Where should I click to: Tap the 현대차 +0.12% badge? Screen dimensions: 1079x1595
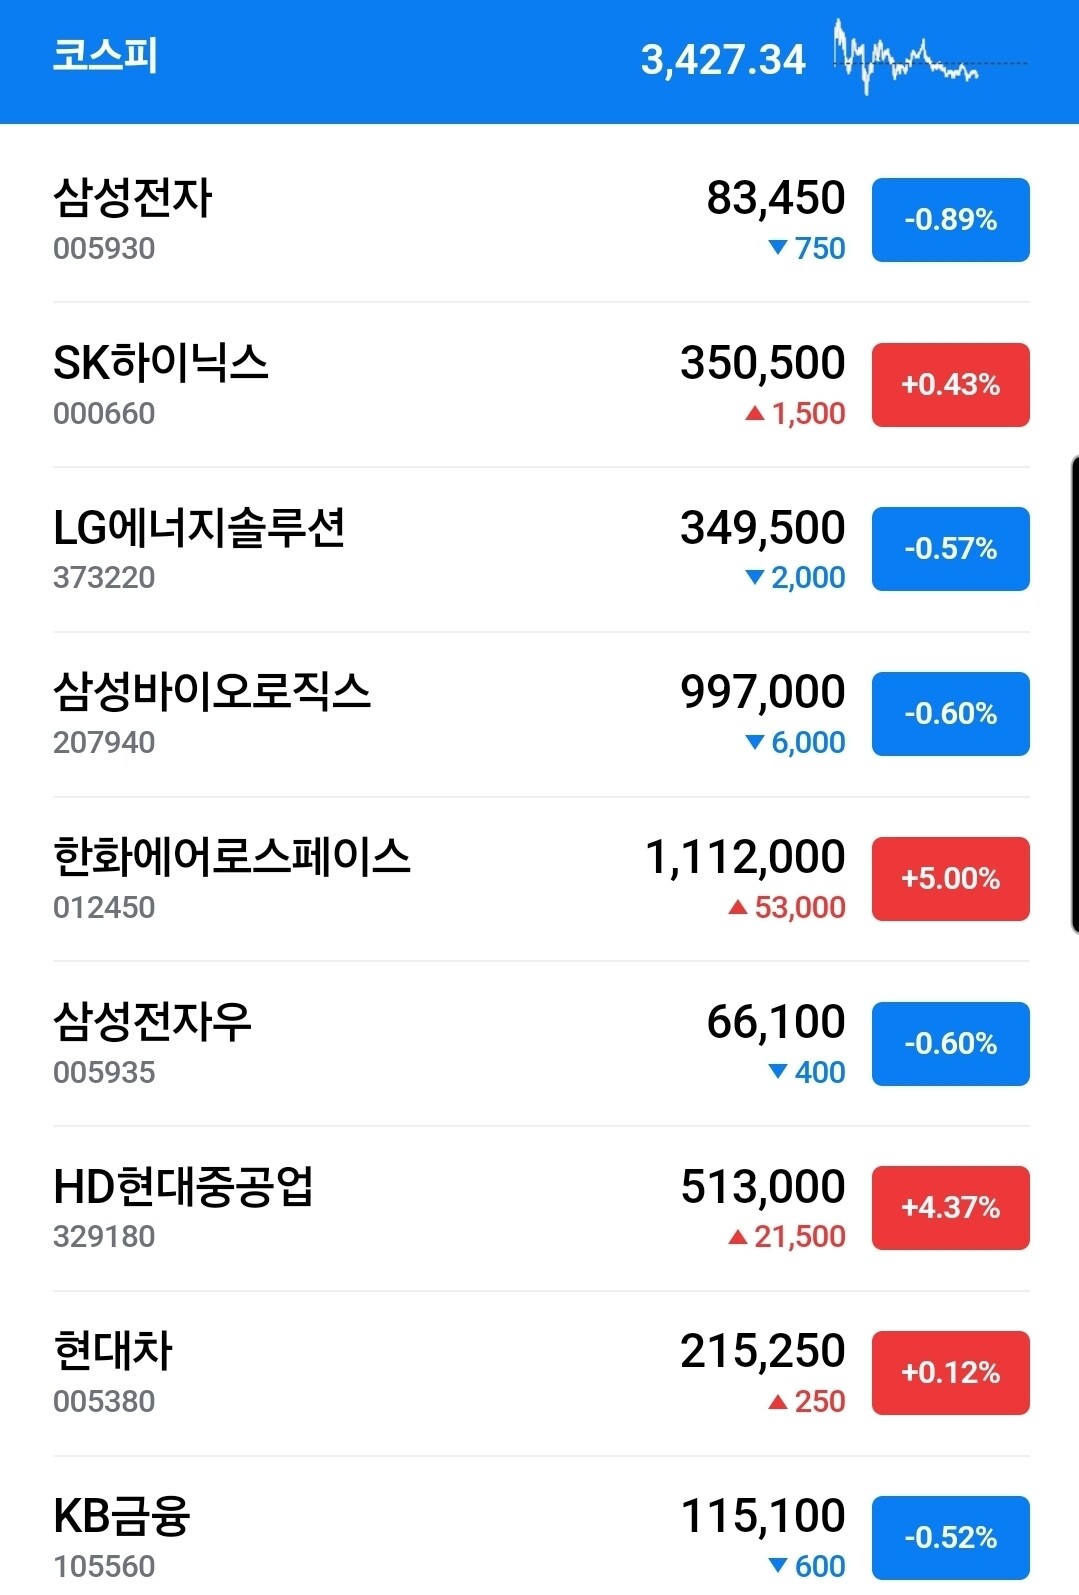click(x=950, y=1373)
